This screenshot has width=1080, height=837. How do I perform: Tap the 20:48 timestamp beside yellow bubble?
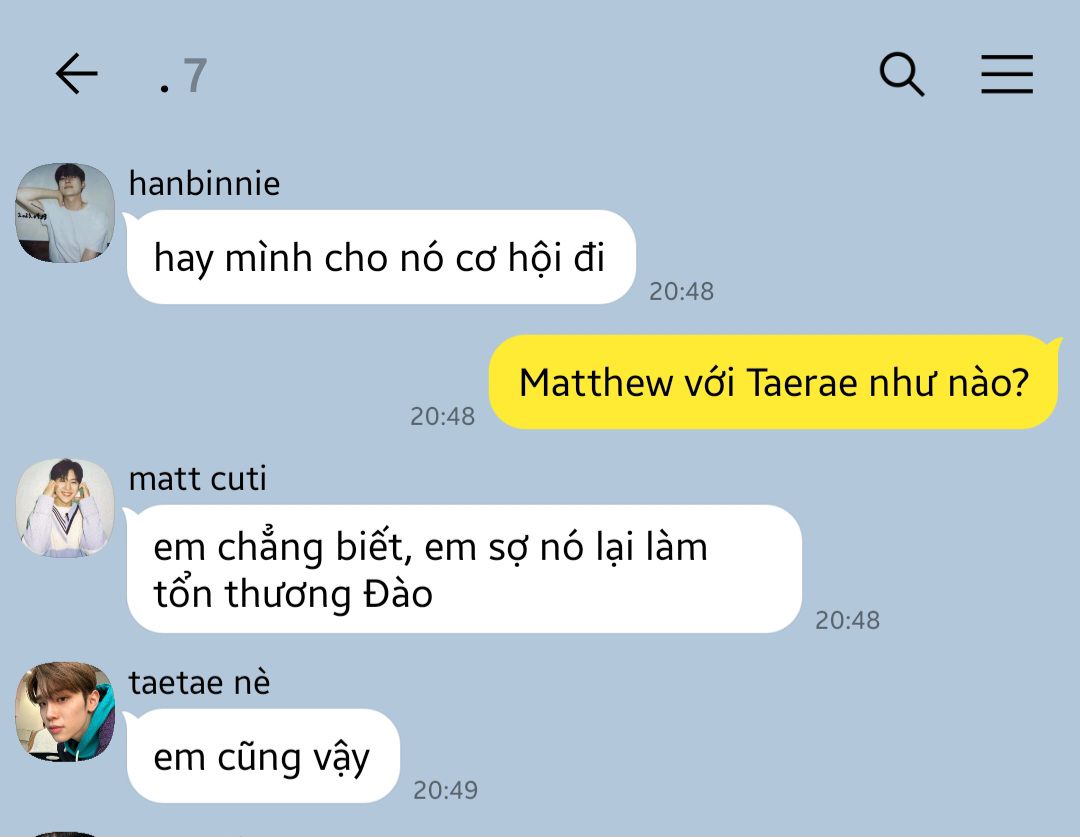point(443,416)
